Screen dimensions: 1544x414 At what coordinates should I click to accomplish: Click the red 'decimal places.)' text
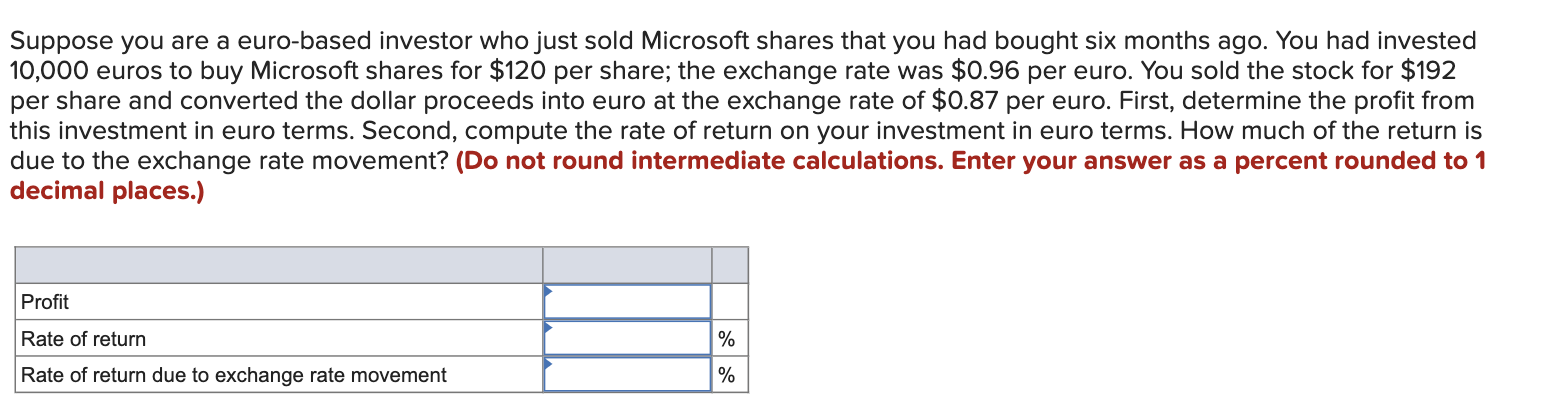[x=106, y=192]
